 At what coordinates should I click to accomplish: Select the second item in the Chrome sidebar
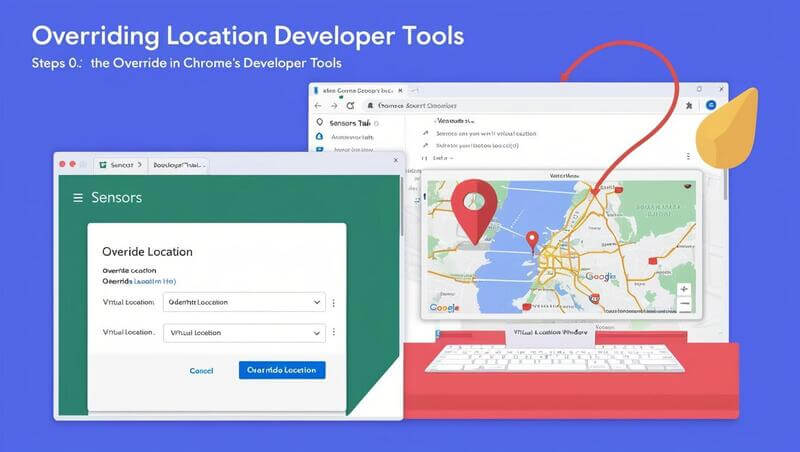pyautogui.click(x=352, y=137)
